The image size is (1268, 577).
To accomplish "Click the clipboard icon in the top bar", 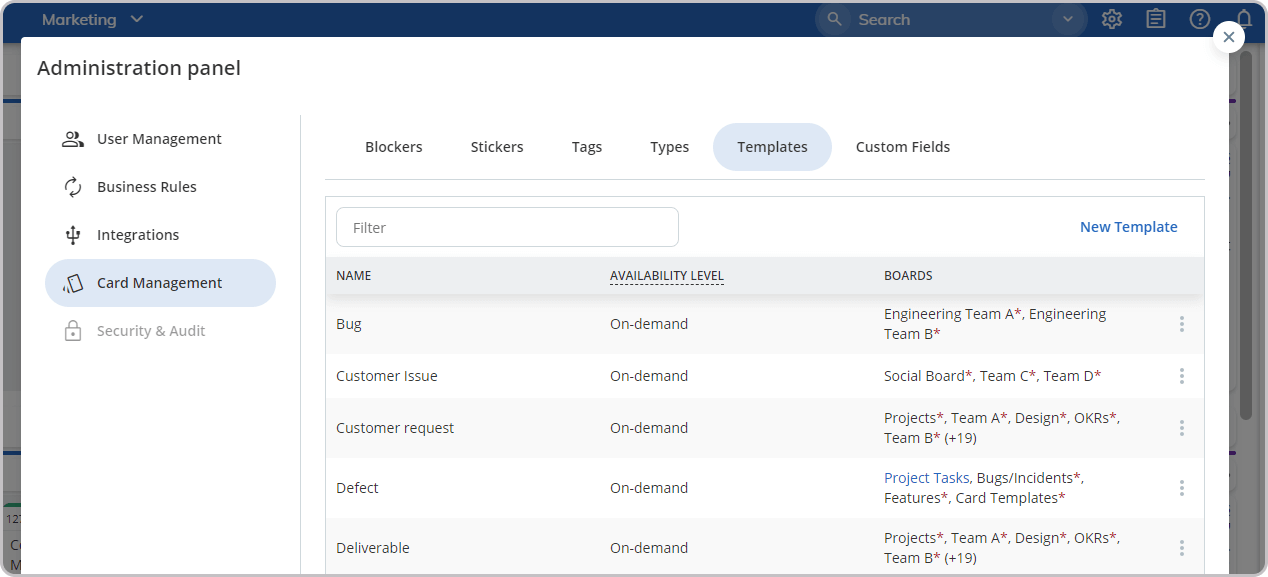I will coord(1155,18).
